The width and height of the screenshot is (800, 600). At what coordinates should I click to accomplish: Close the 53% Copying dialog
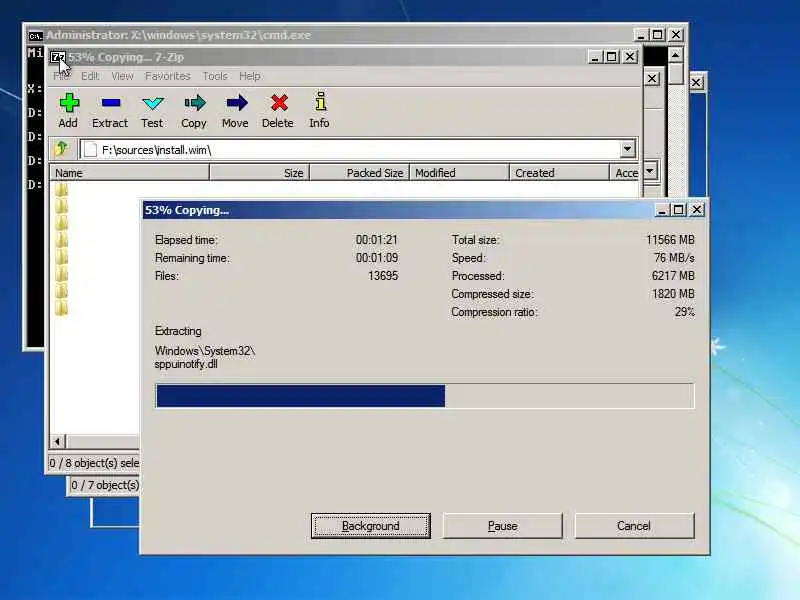tap(696, 210)
